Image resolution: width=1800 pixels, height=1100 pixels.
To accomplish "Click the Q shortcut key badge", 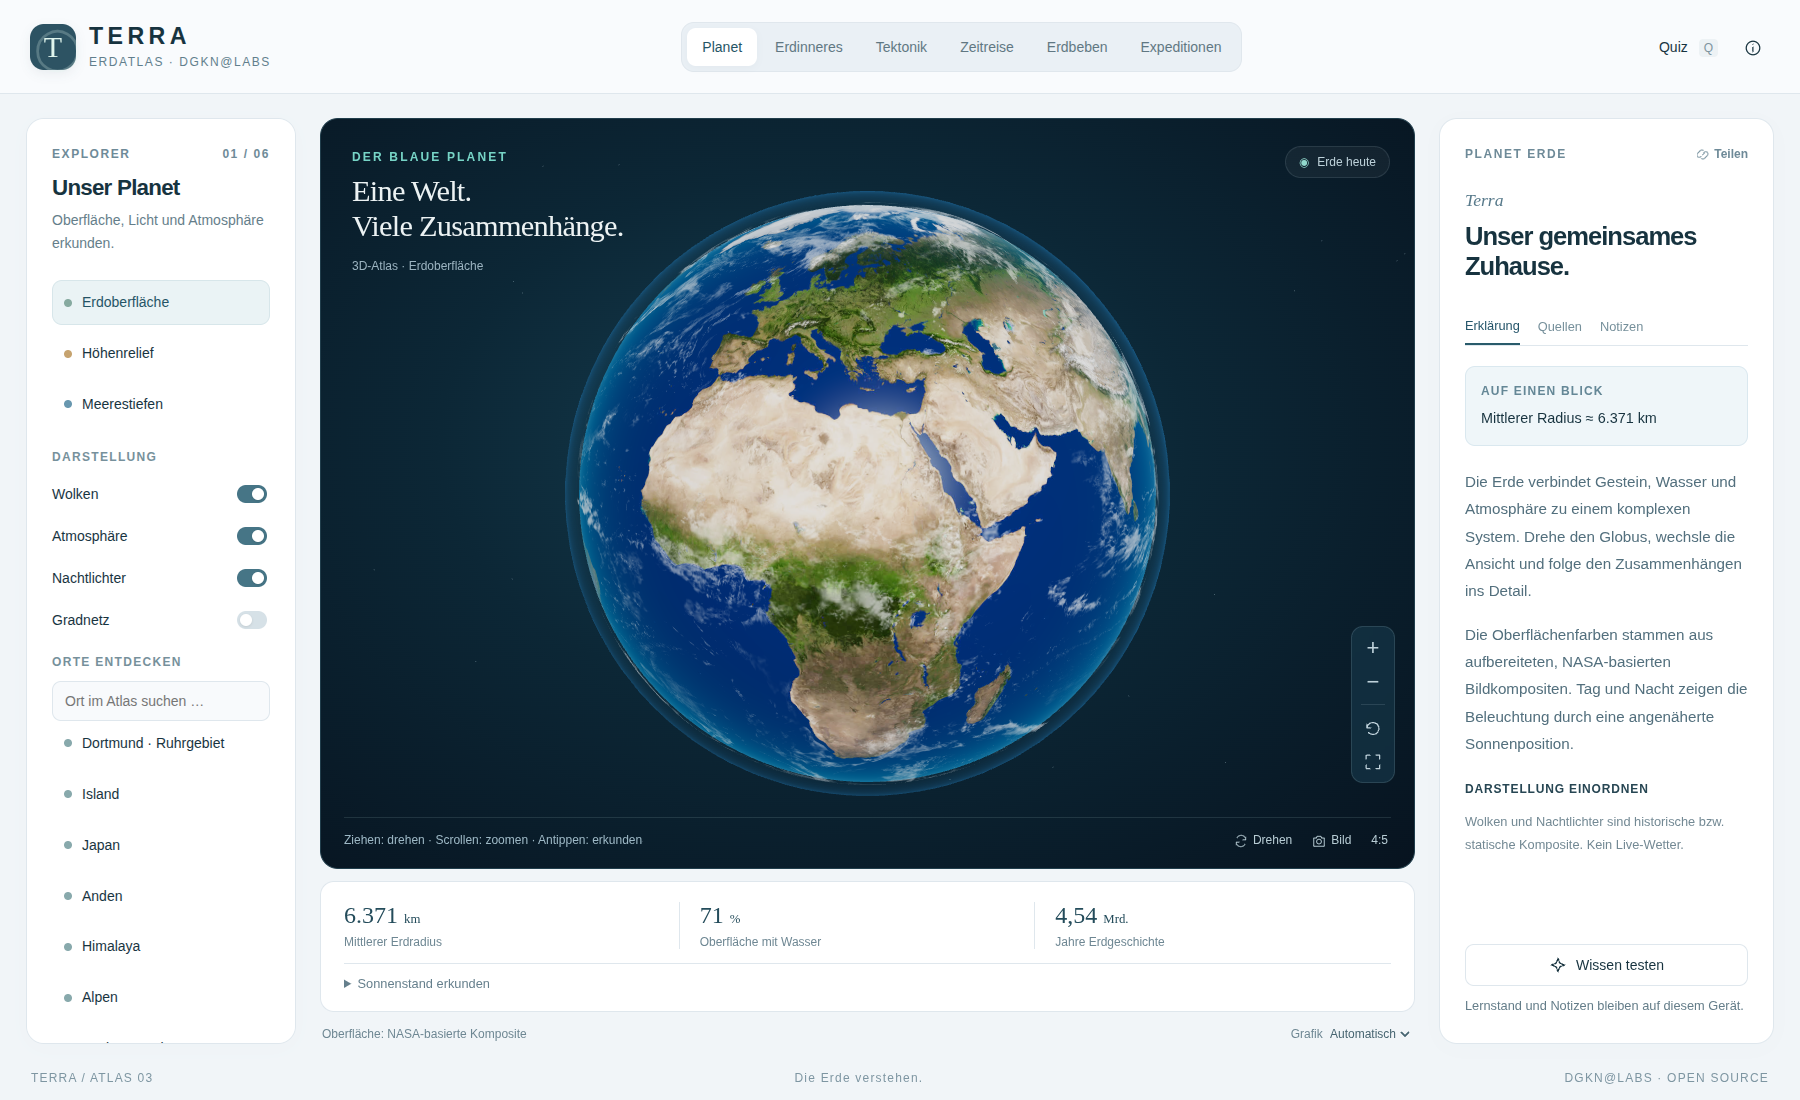I will [1708, 48].
